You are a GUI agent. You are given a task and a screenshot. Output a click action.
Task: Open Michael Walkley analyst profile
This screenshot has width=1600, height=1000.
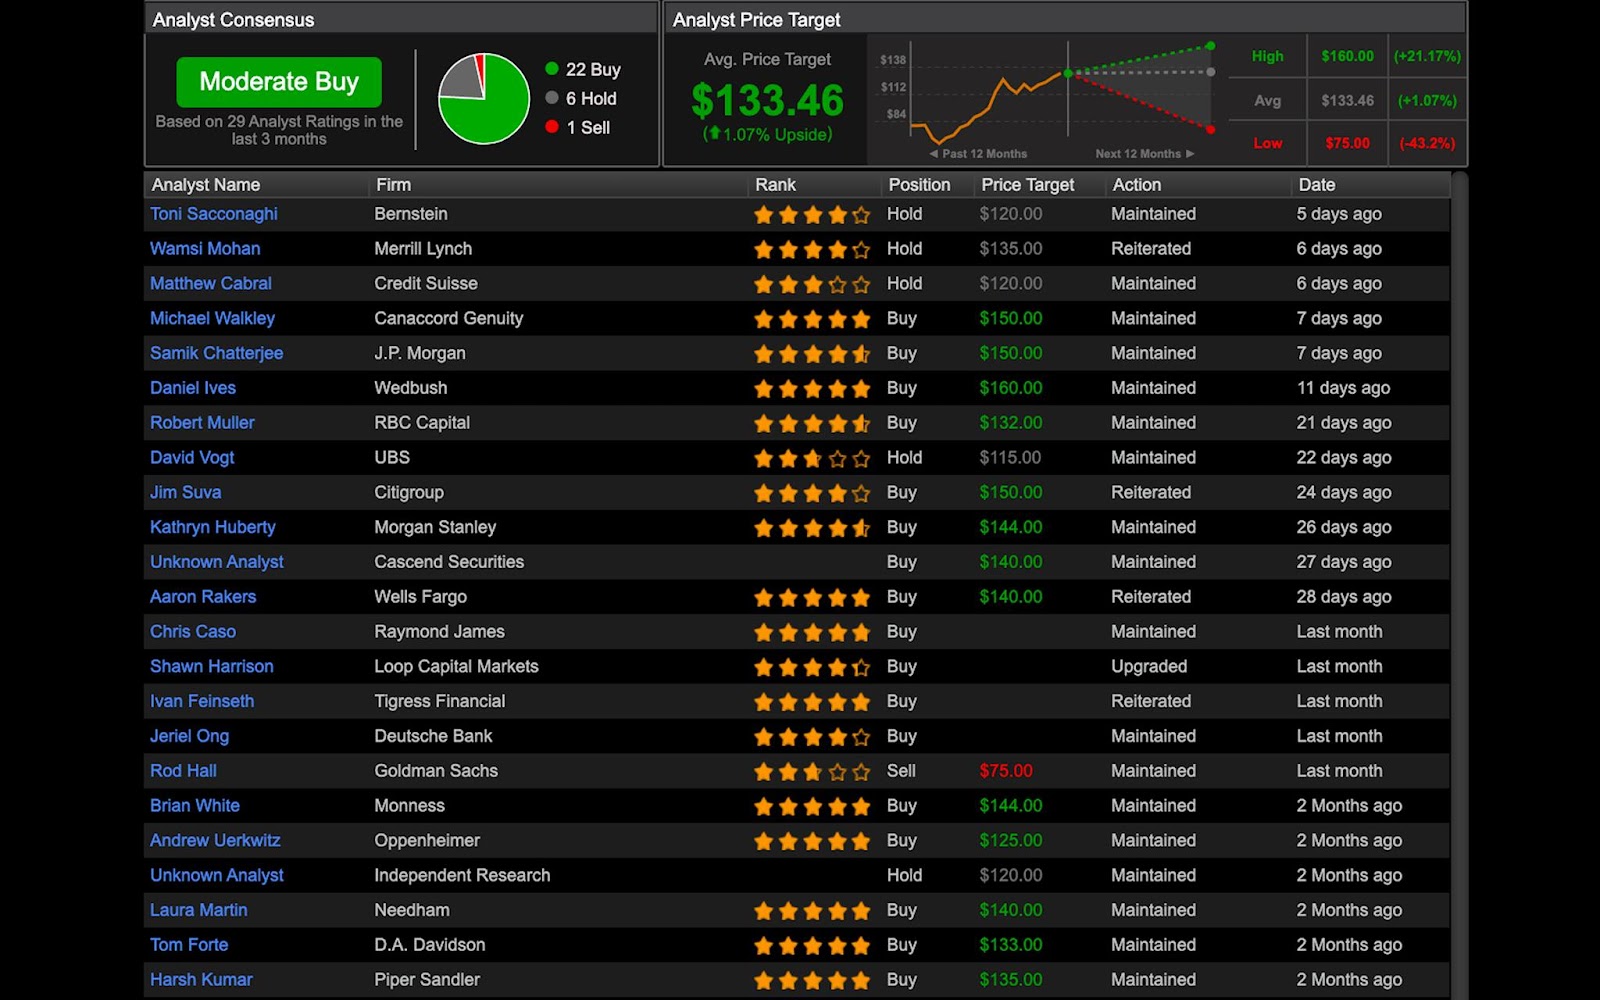(212, 319)
